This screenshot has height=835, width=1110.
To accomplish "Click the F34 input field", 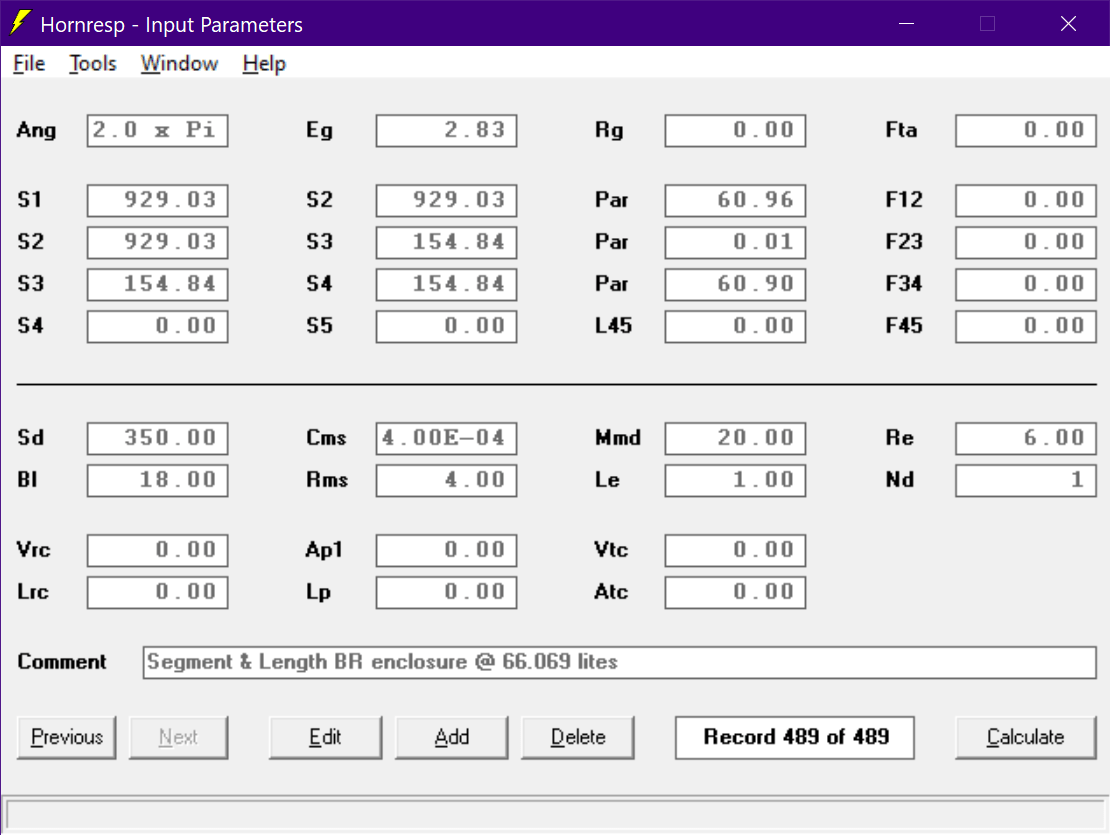I will click(x=1025, y=284).
